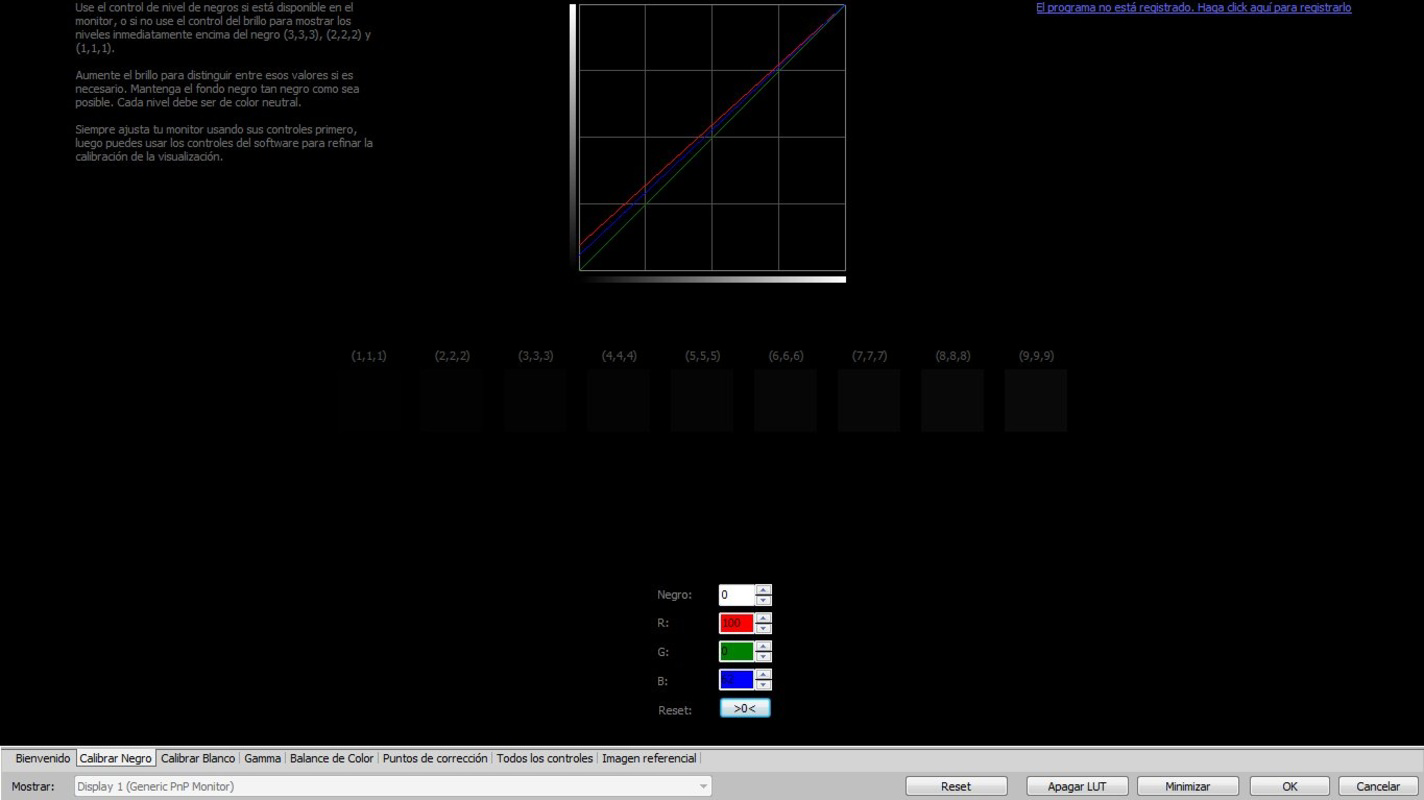Decrease the Negro value with down arrow
1424x800 pixels.
[763, 601]
